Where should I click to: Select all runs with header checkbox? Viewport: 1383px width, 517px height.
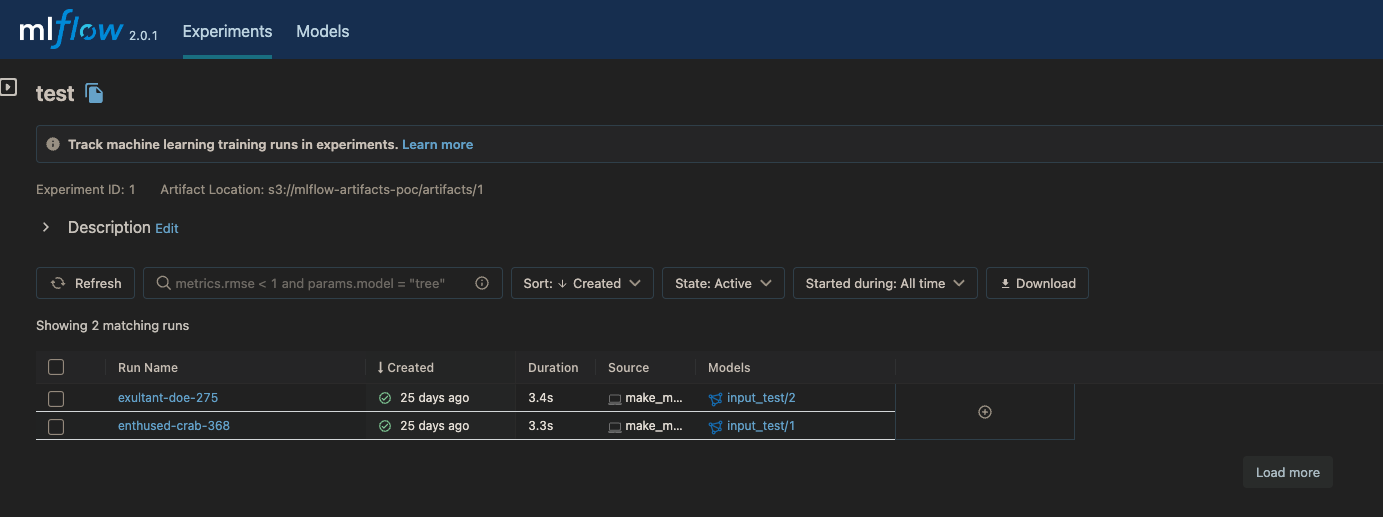tap(56, 367)
